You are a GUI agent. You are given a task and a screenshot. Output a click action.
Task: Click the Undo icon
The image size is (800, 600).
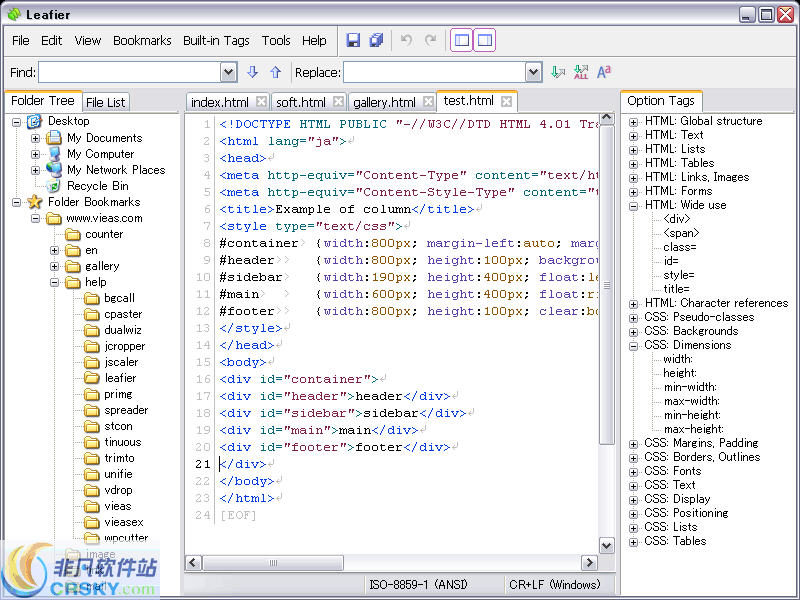pos(408,40)
